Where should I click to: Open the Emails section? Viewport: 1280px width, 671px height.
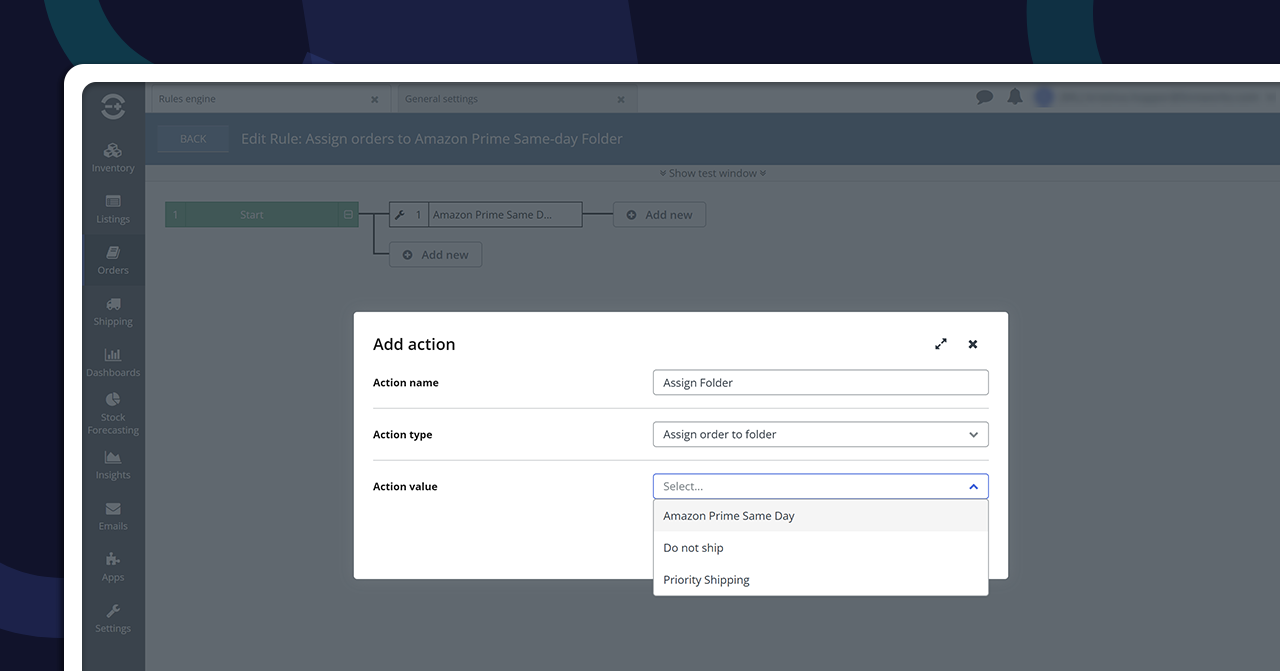(113, 516)
